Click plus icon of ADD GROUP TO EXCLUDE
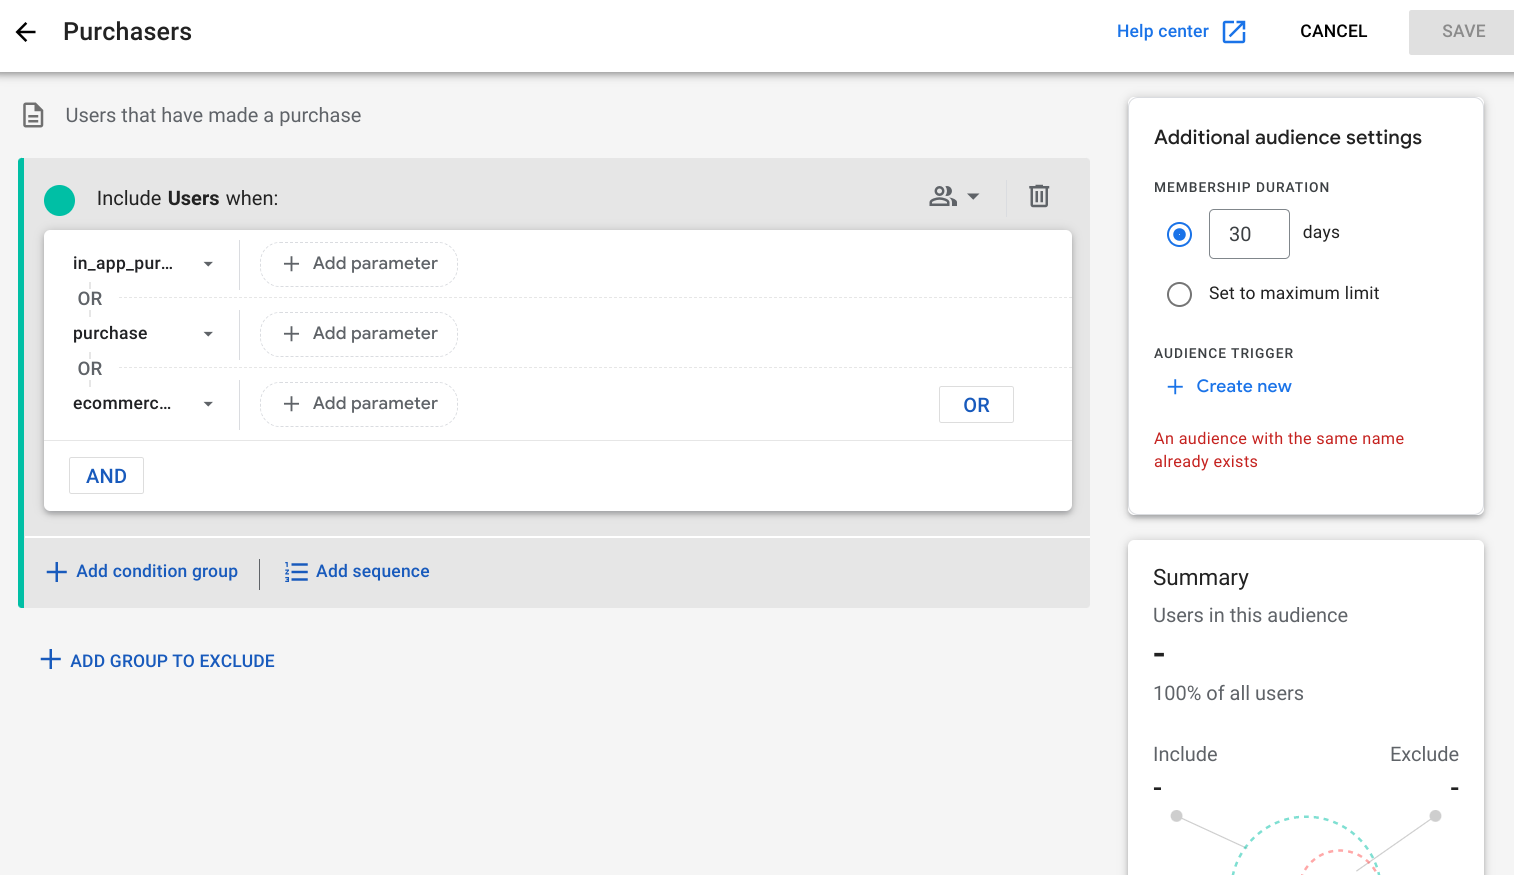Image resolution: width=1514 pixels, height=875 pixels. click(50, 660)
